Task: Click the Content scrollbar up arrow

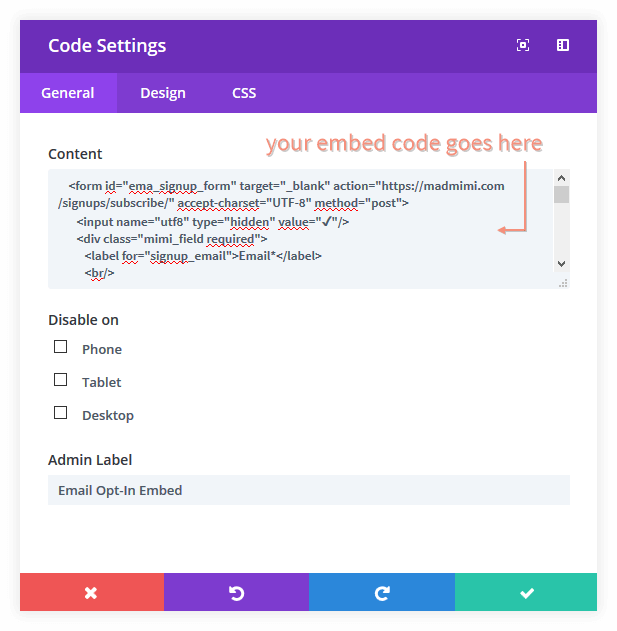Action: [x=561, y=178]
